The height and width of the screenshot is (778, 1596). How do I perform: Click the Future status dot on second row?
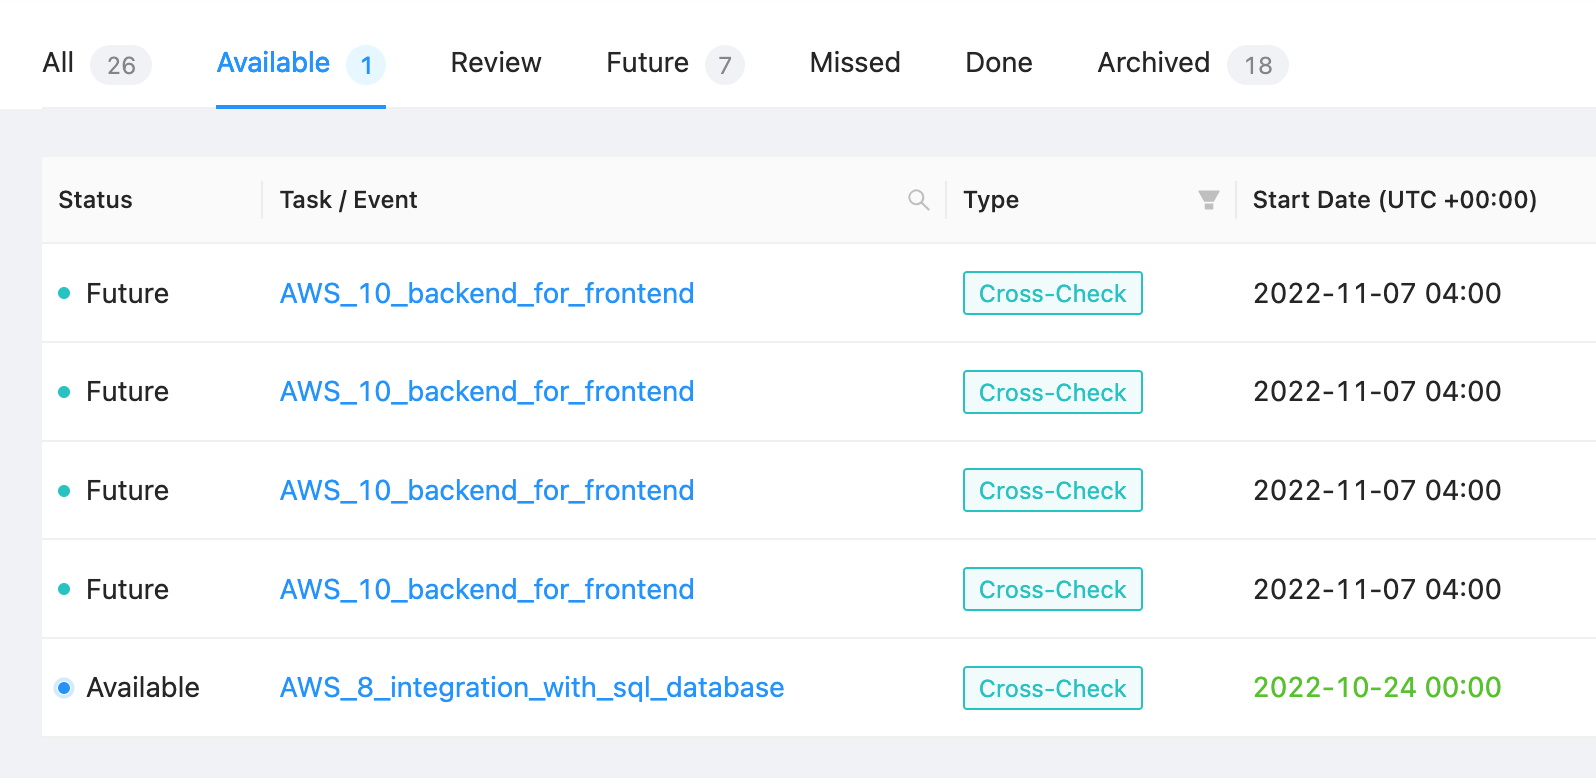[63, 391]
